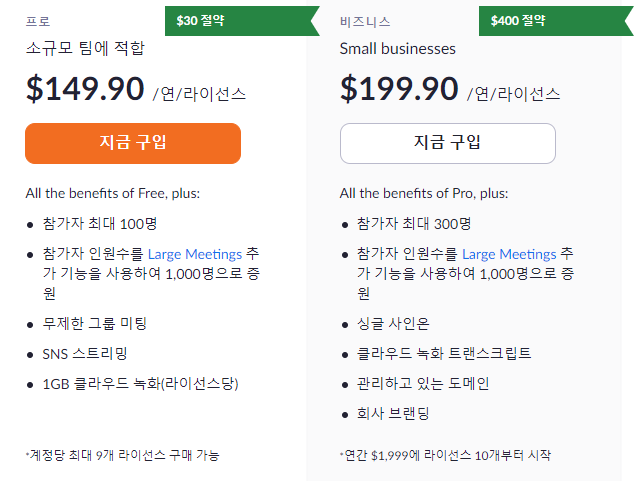The image size is (638, 481).
Task: Click the $149.90 price text
Action: click(85, 89)
